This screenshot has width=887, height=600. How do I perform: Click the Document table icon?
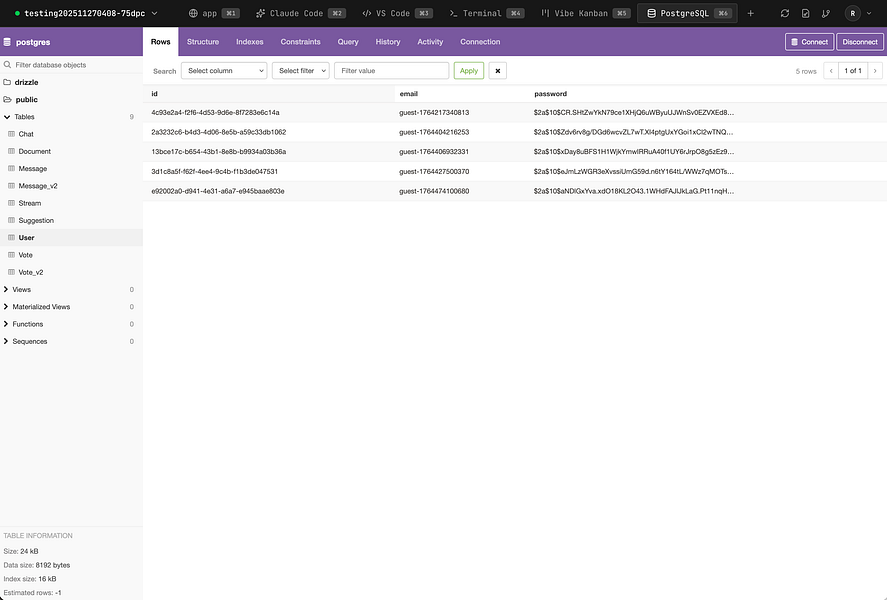tap(11, 151)
